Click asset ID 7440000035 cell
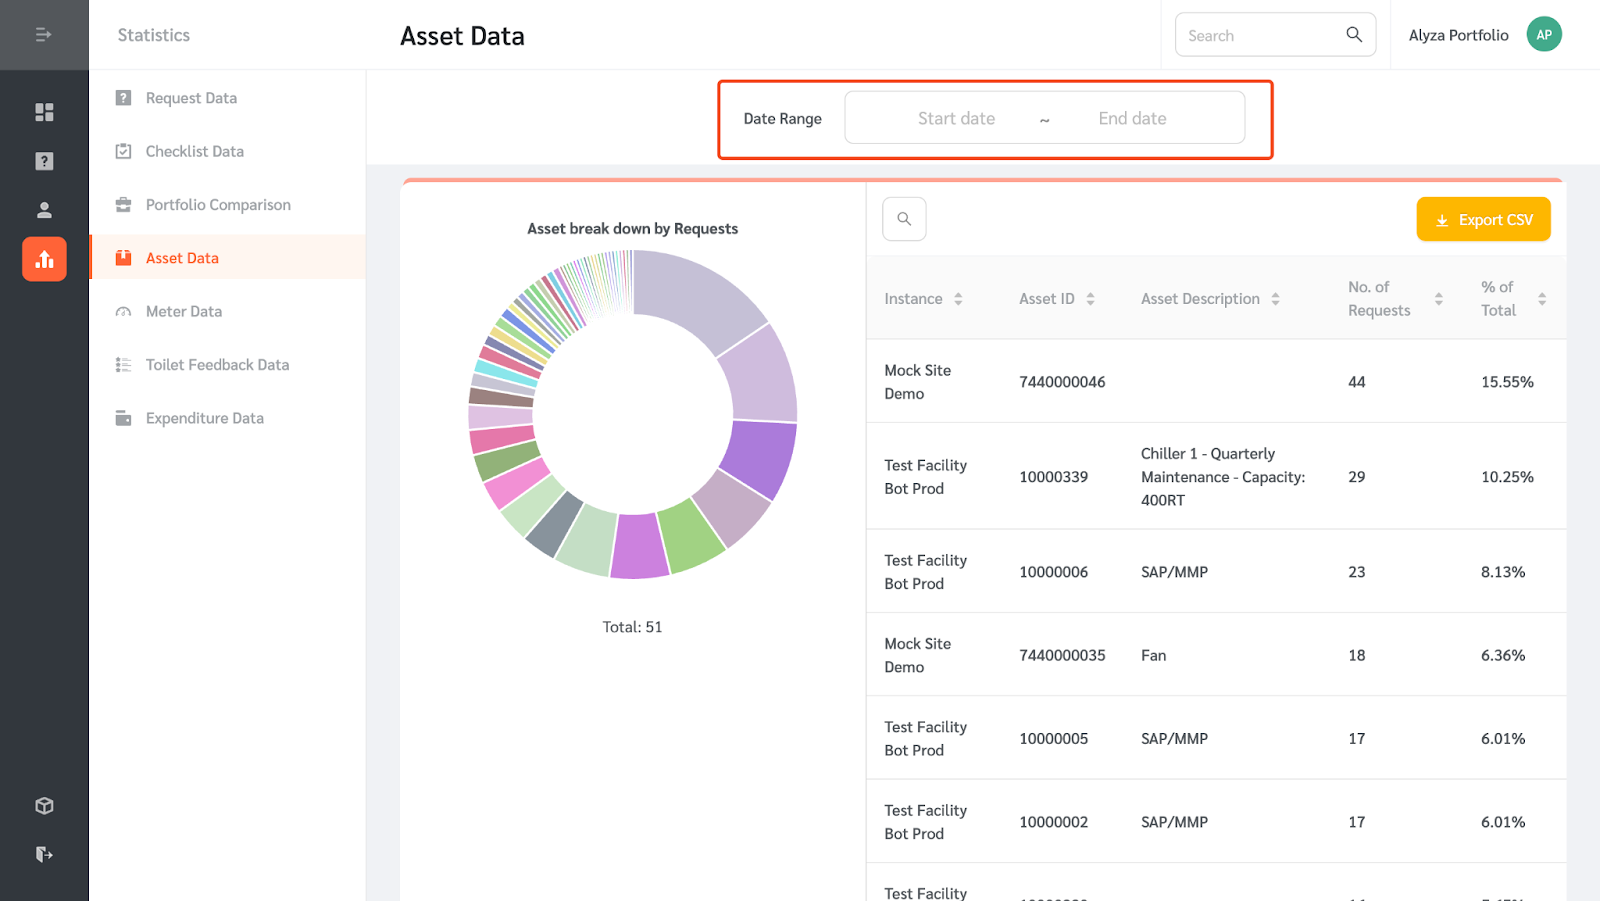Screen dimensions: 1600x901 [1062, 655]
